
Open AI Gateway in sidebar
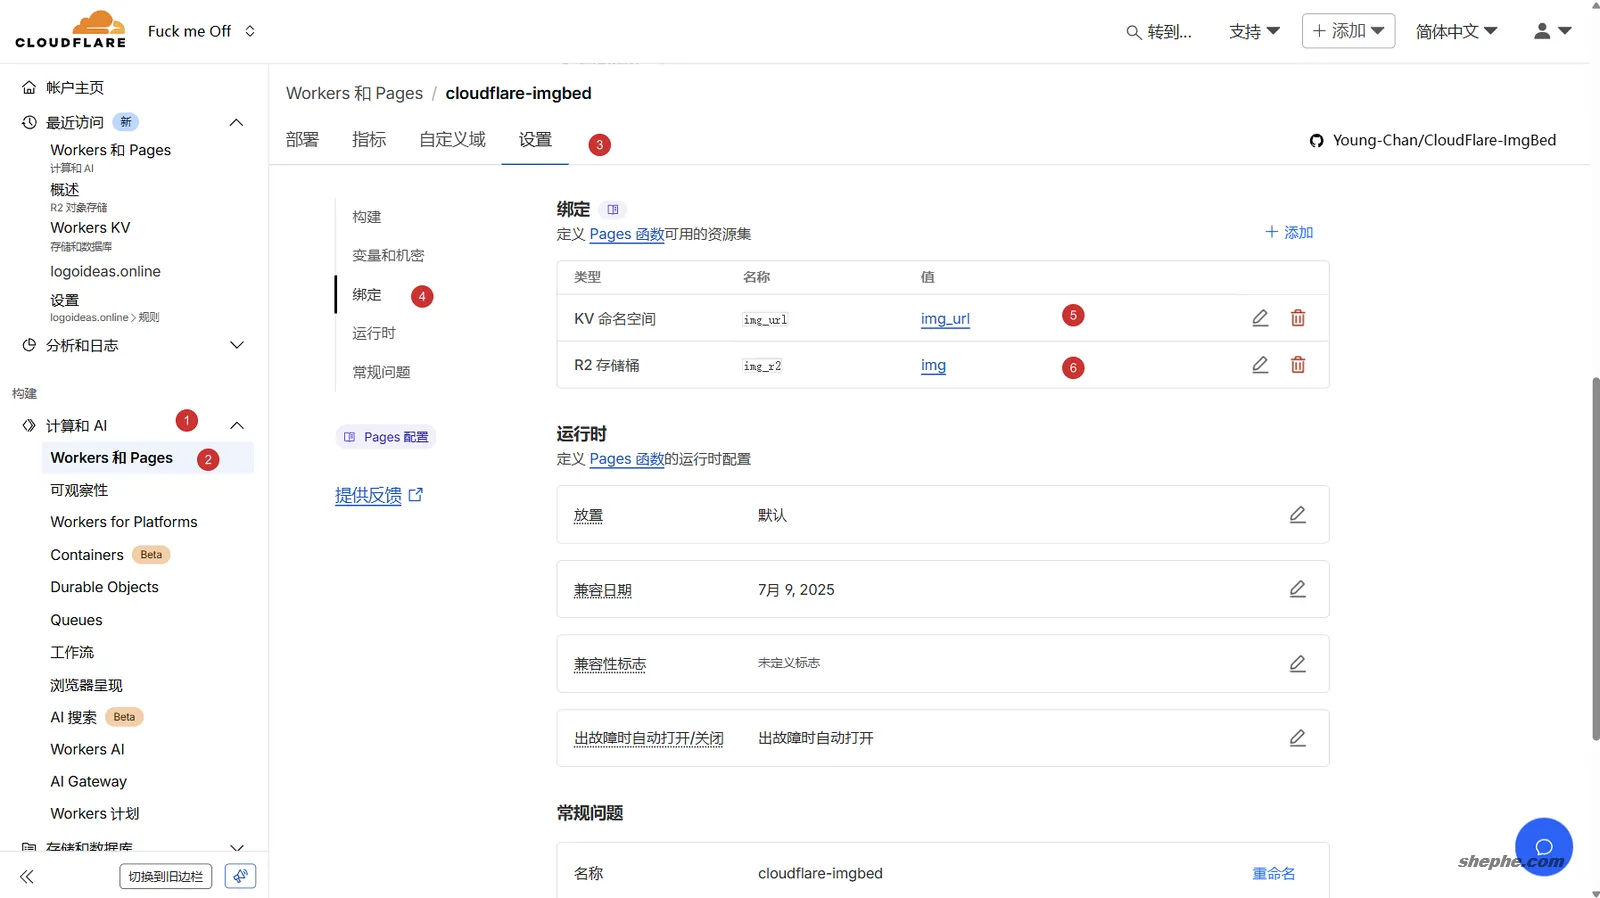tap(89, 782)
